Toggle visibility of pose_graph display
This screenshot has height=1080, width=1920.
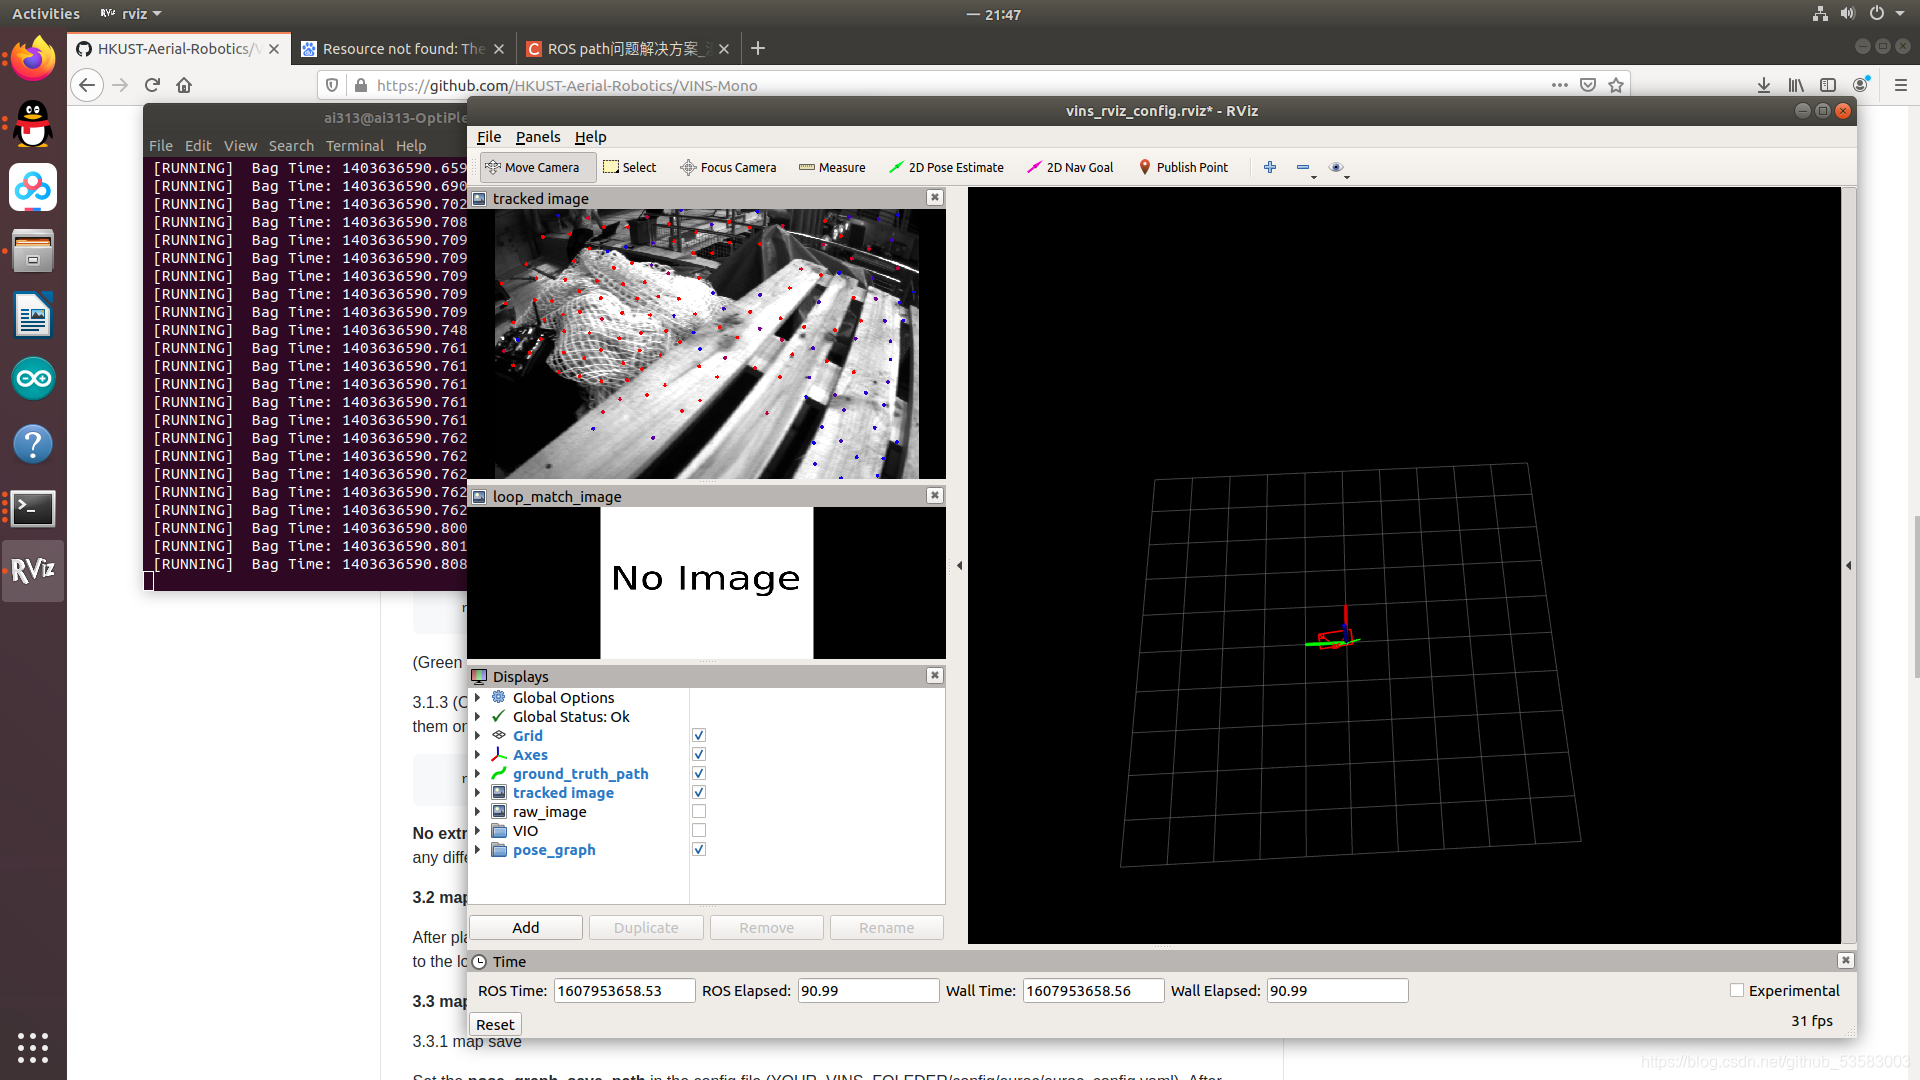tap(699, 849)
